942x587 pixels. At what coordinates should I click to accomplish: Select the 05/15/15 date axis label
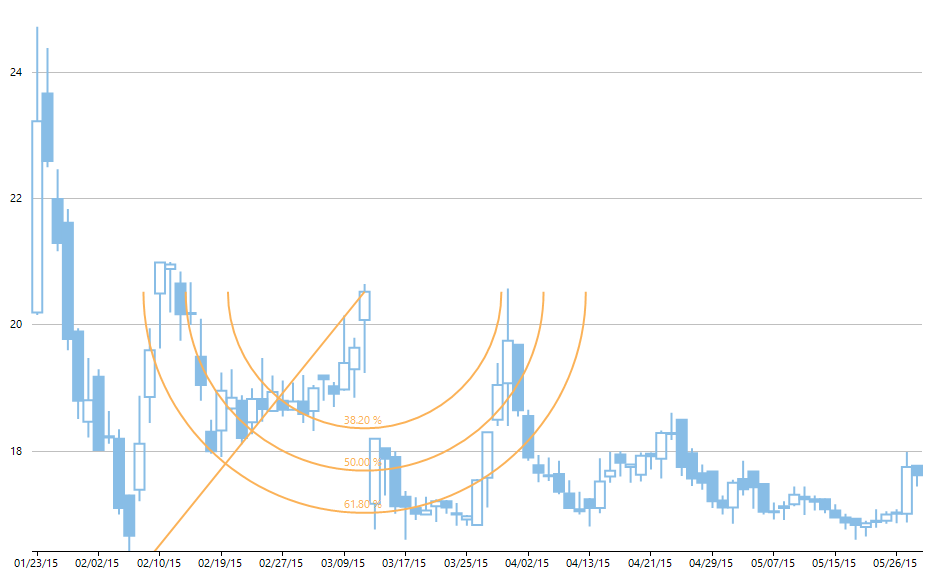click(x=834, y=564)
